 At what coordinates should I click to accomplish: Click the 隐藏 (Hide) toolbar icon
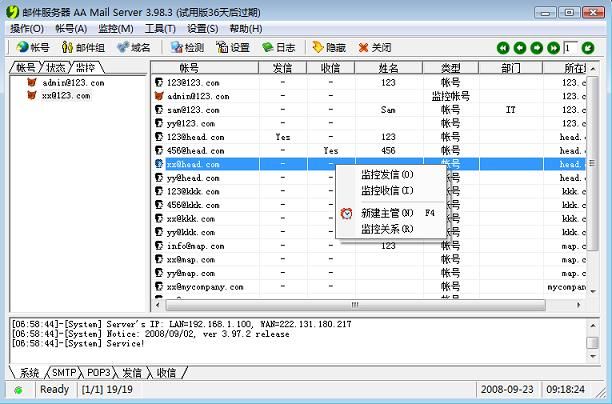(x=328, y=47)
